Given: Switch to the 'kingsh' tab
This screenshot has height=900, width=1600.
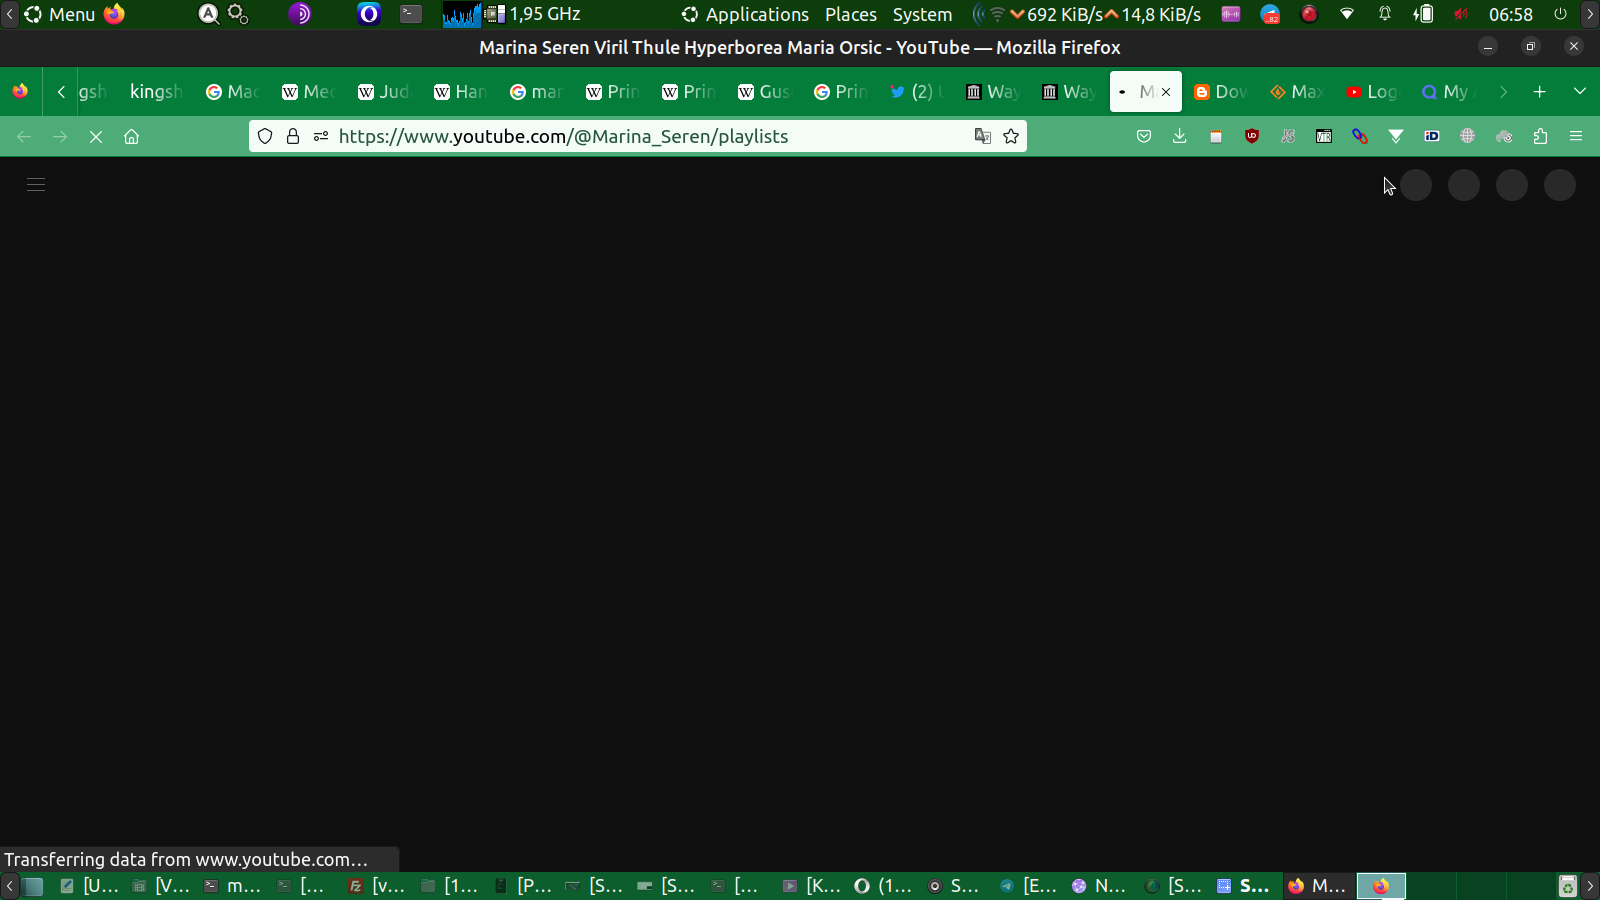Looking at the screenshot, I should pyautogui.click(x=155, y=91).
